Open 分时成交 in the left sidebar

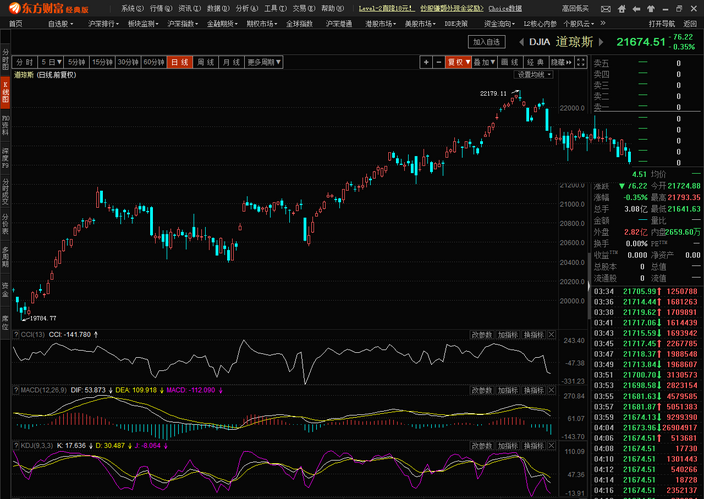[x=5, y=193]
